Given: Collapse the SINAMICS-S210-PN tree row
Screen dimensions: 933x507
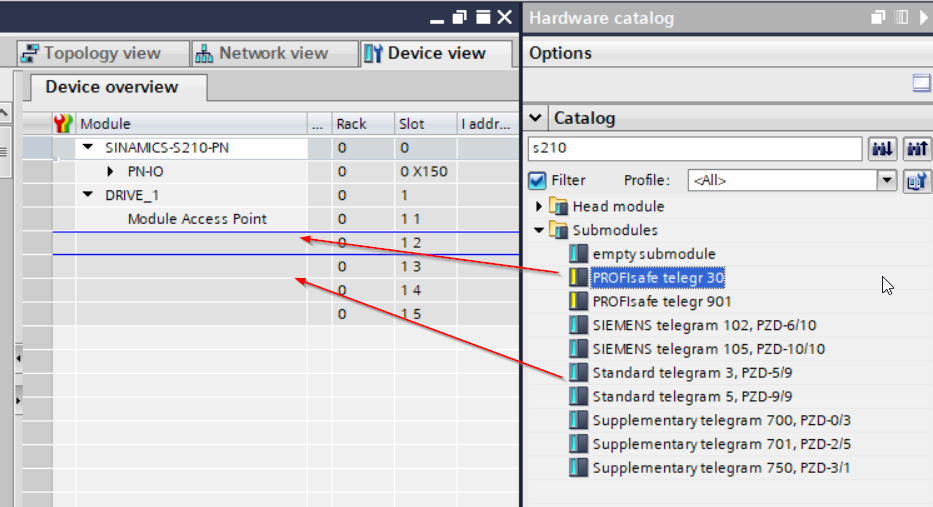Looking at the screenshot, I should click(88, 147).
